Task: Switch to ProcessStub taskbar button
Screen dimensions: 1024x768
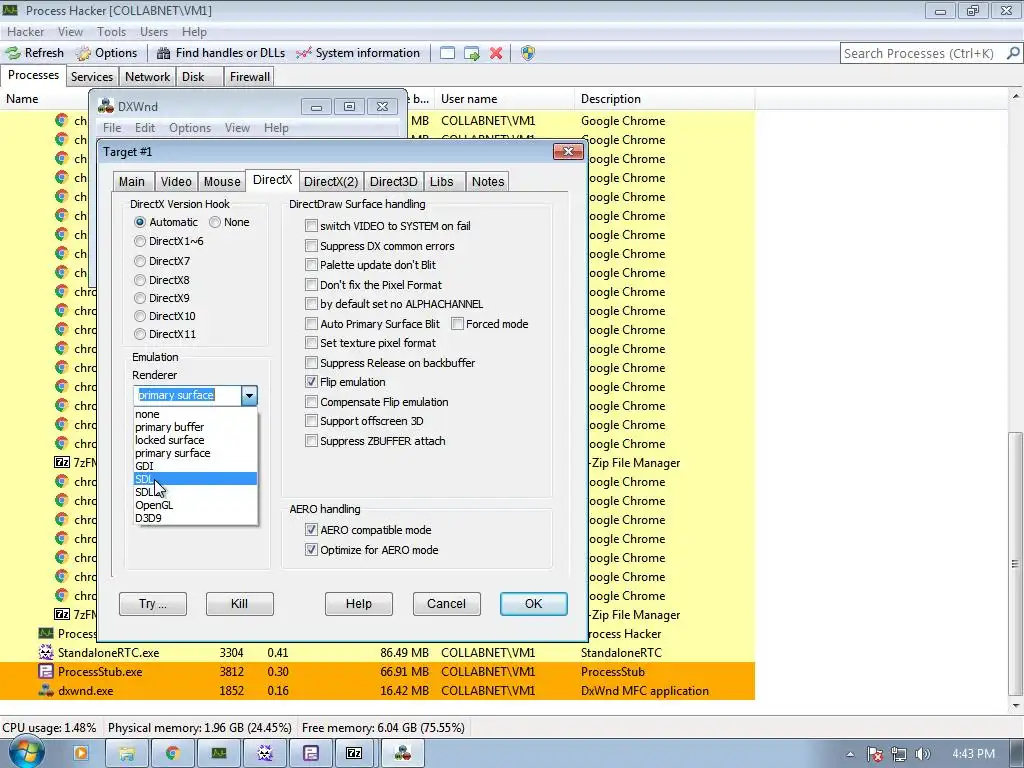Action: point(311,753)
